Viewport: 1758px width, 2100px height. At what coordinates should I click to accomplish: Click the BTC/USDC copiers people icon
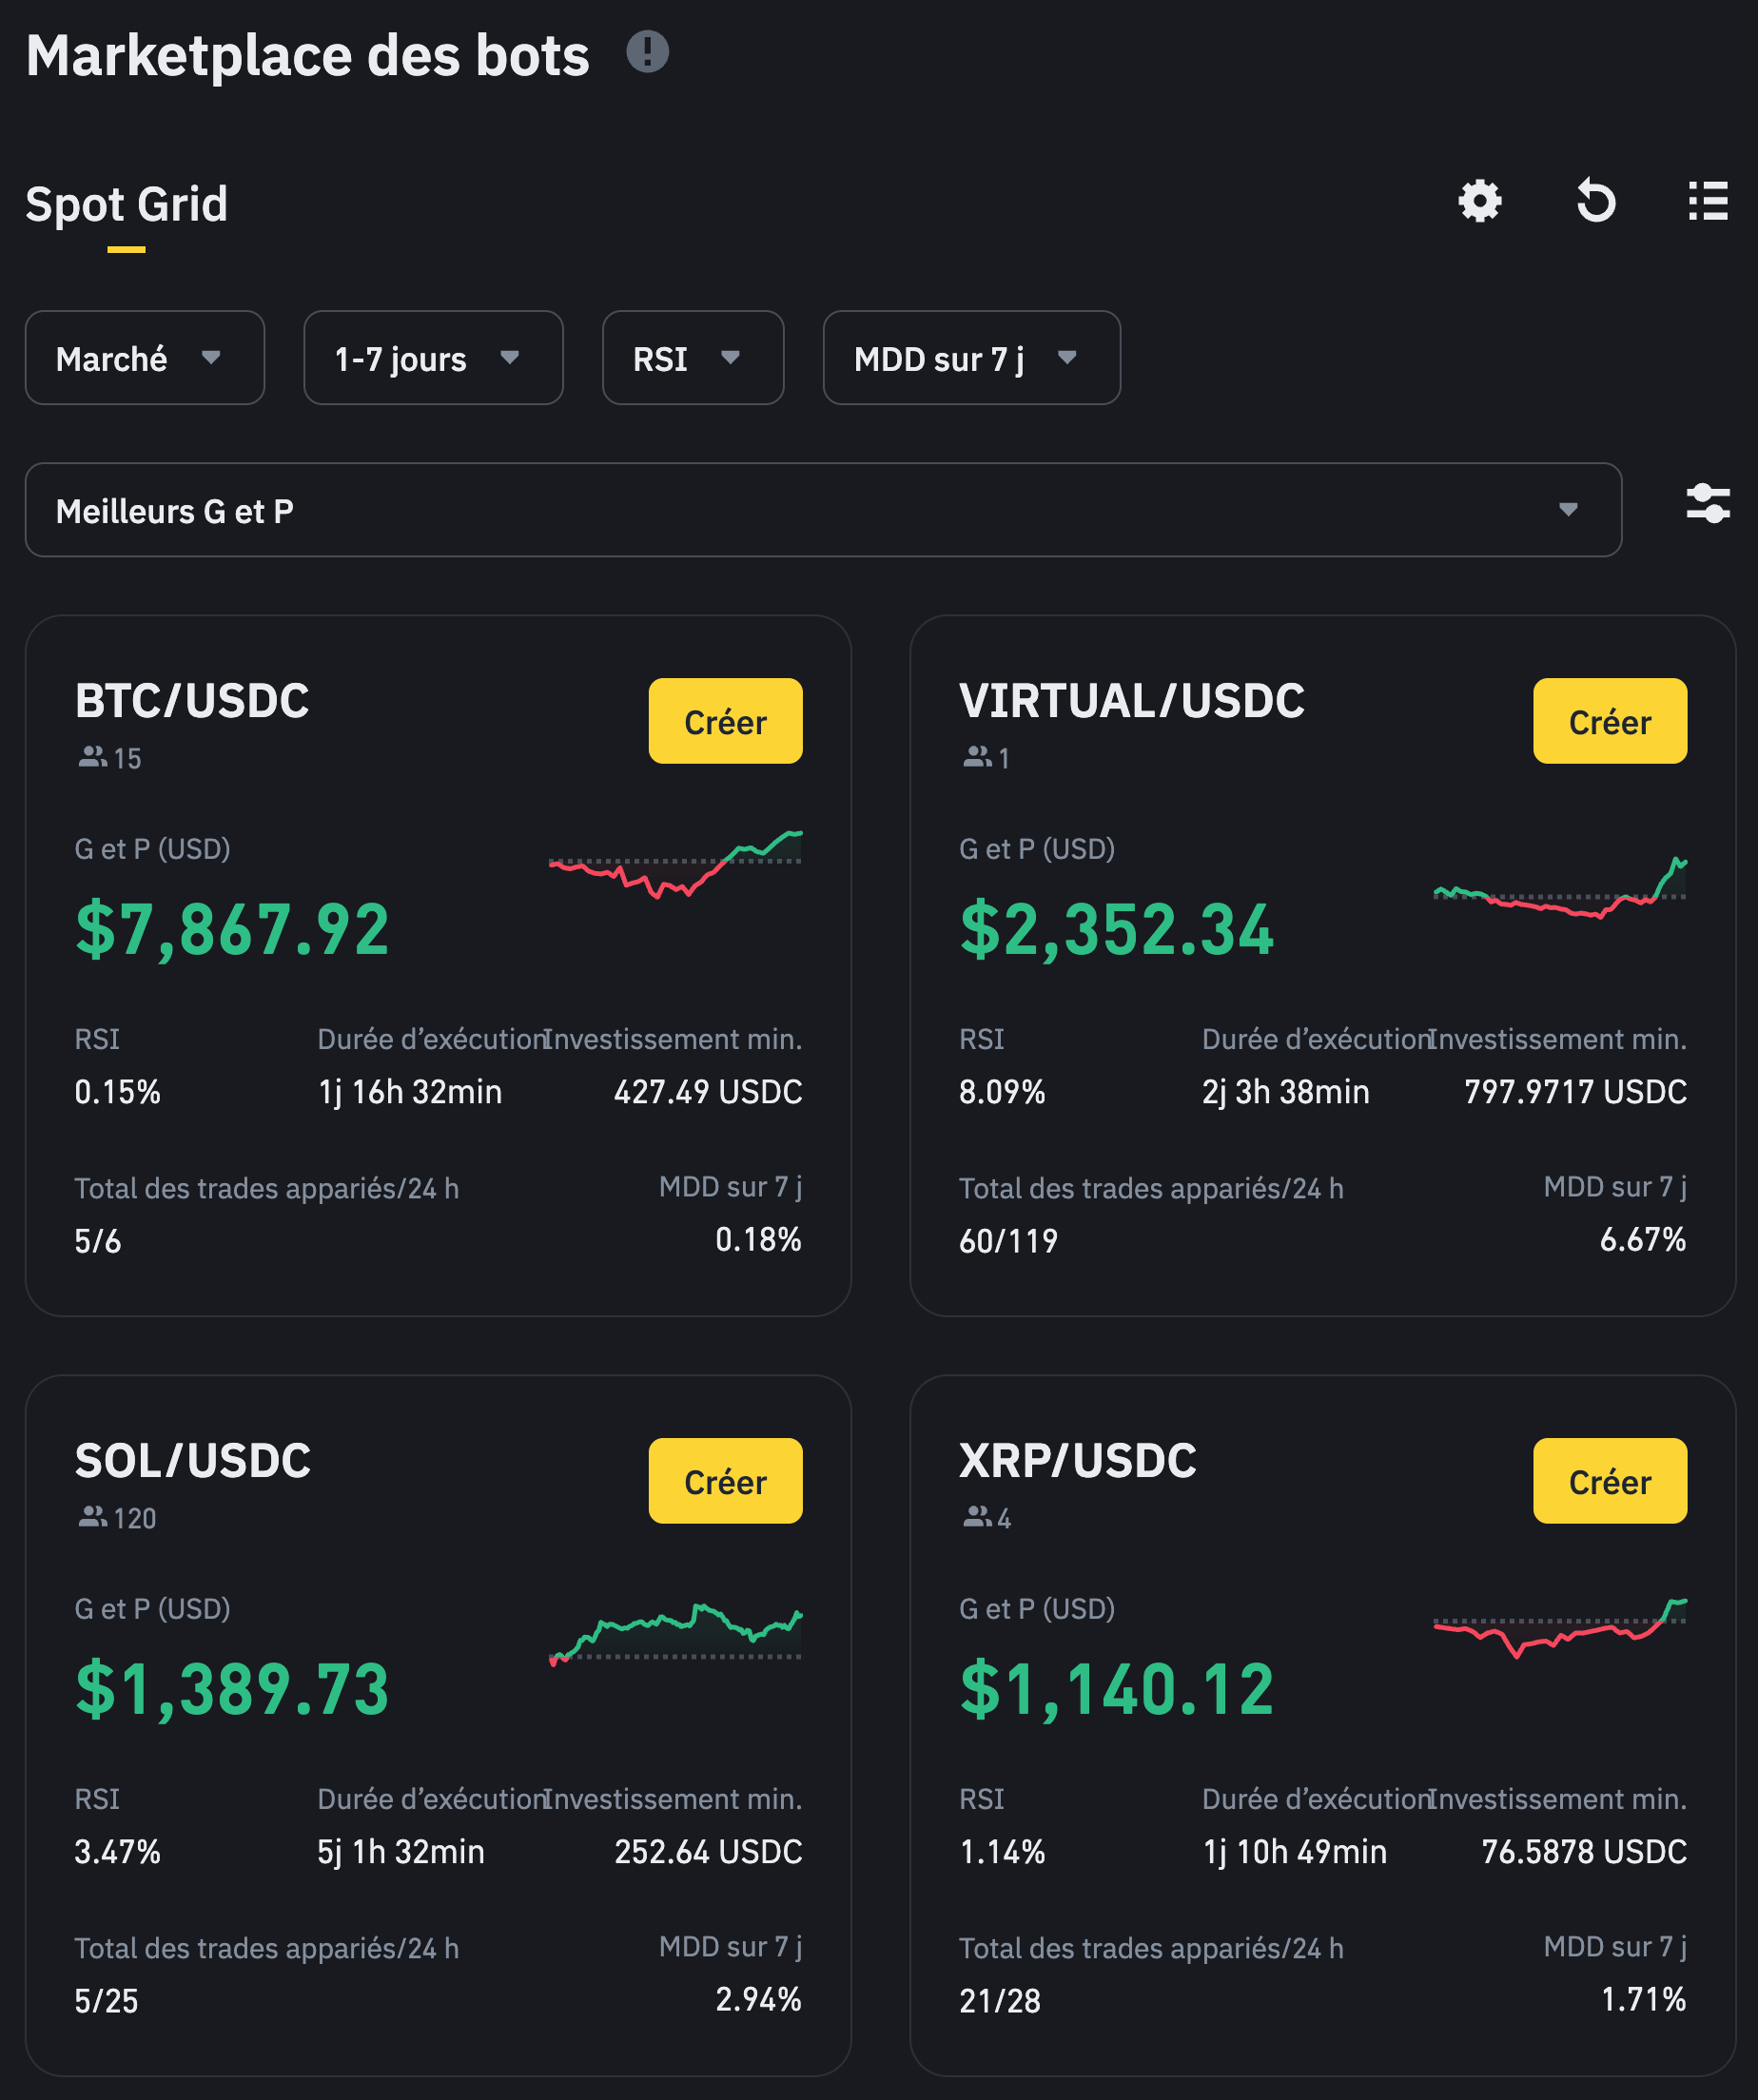click(92, 757)
